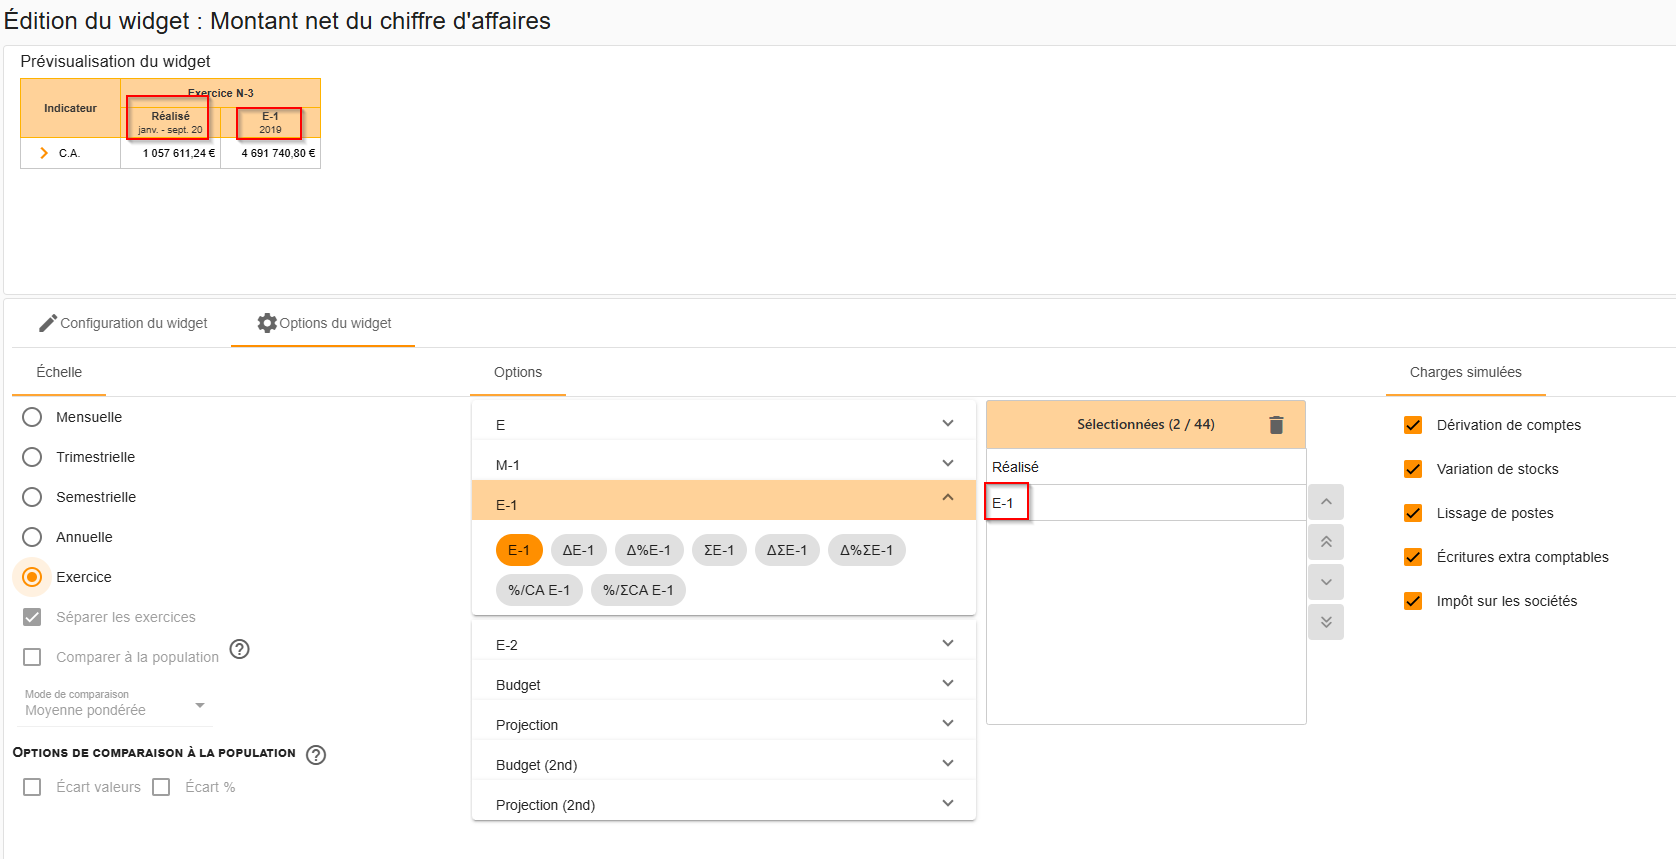
Task: Open help for options de comparaison à la population
Action: pyautogui.click(x=316, y=755)
